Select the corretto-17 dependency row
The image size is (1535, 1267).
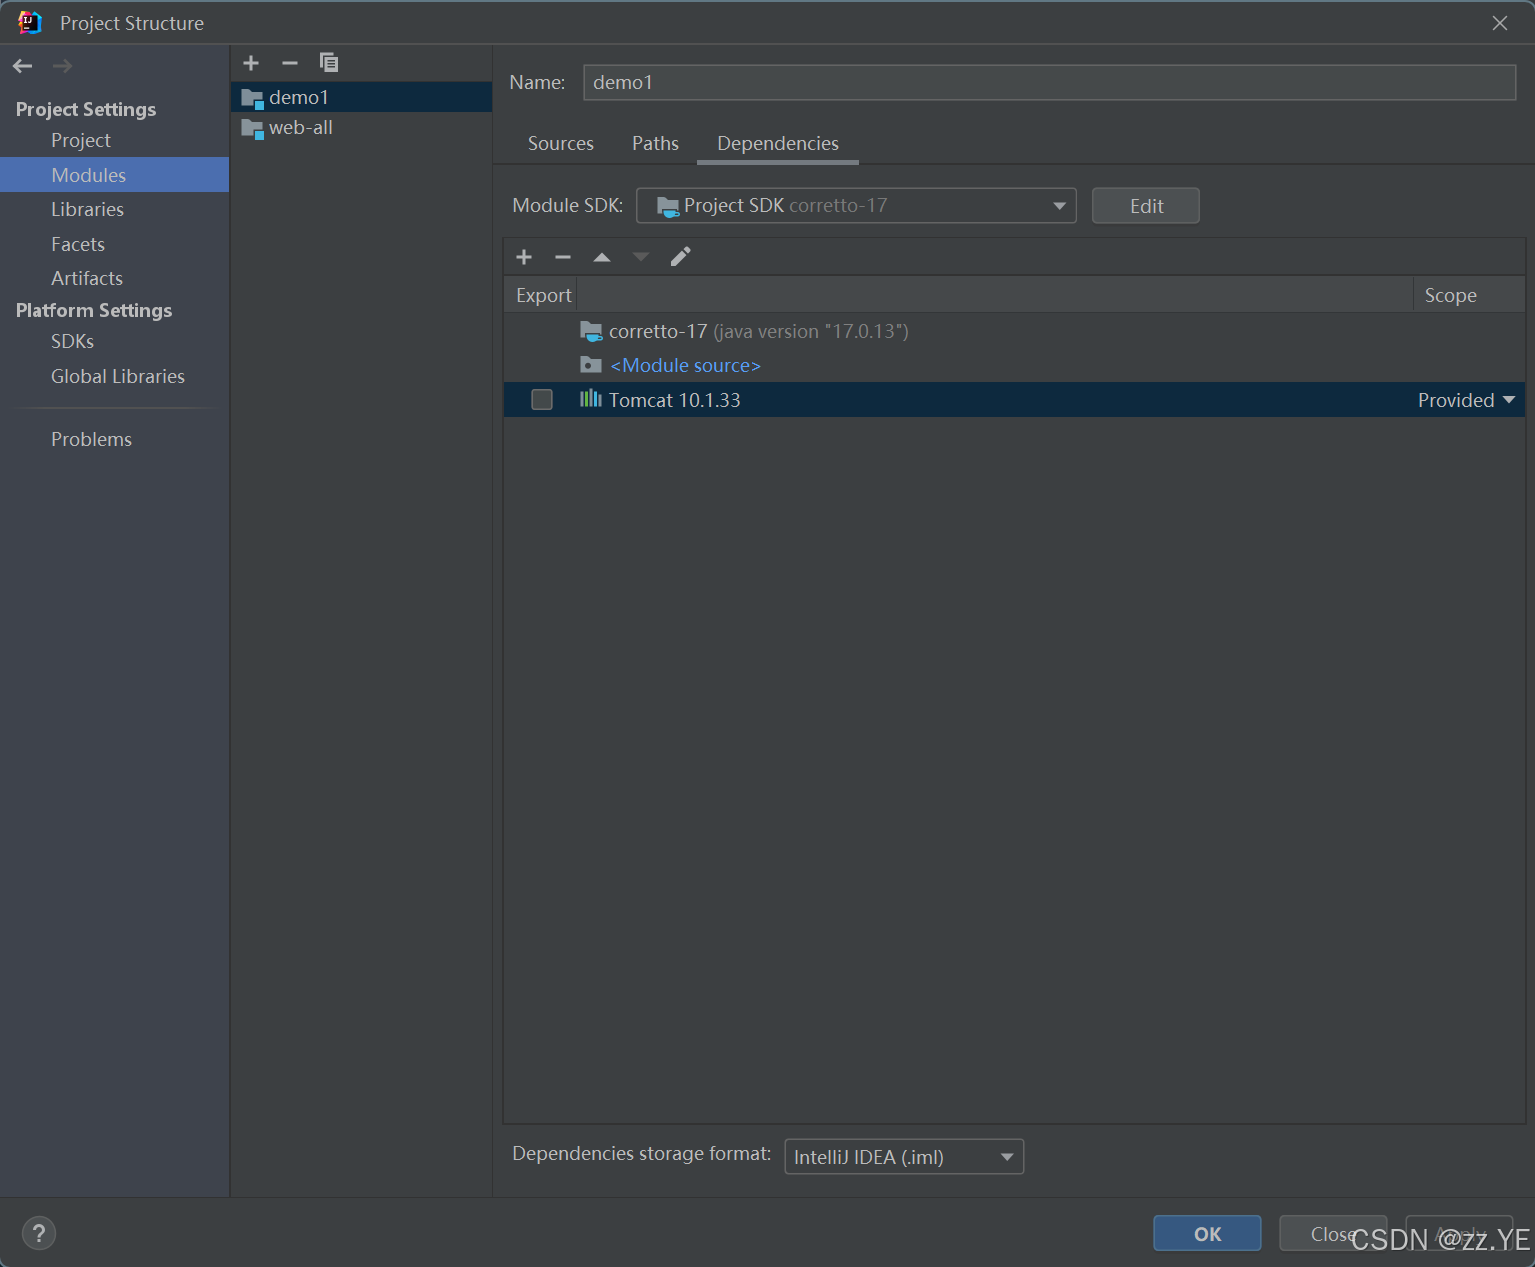coord(1014,331)
